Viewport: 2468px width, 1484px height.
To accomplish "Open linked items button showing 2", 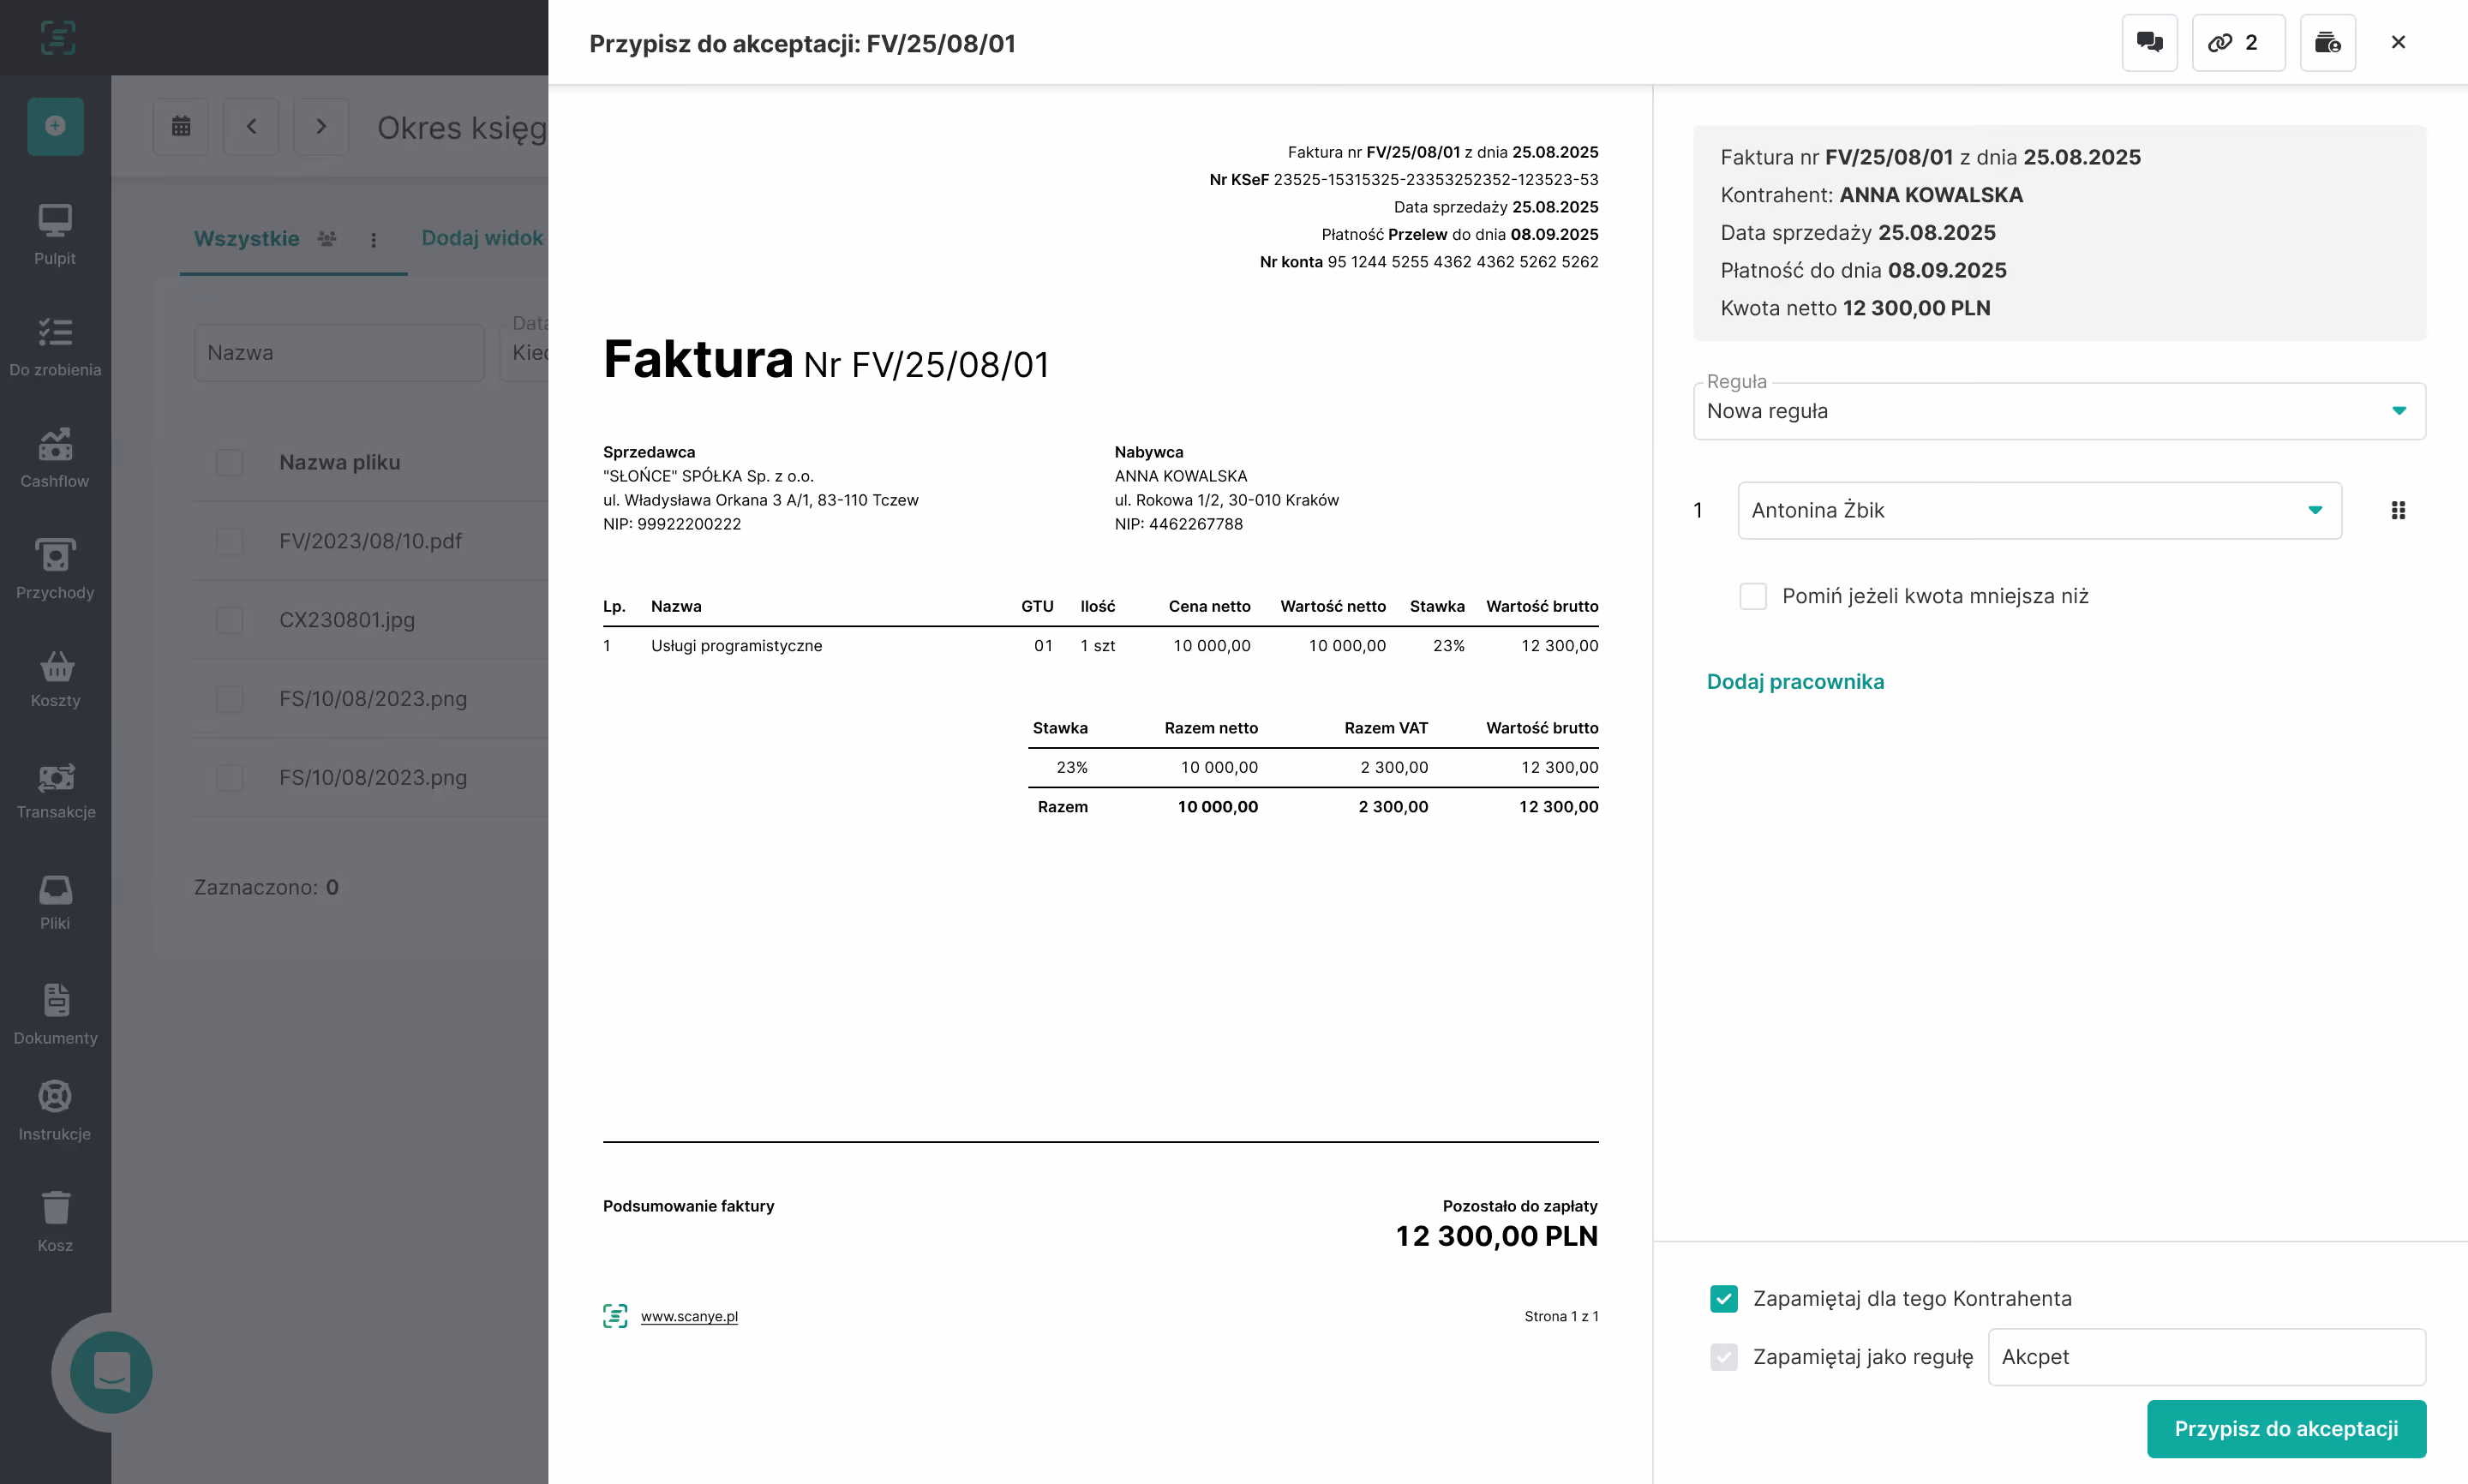I will pyautogui.click(x=2238, y=42).
